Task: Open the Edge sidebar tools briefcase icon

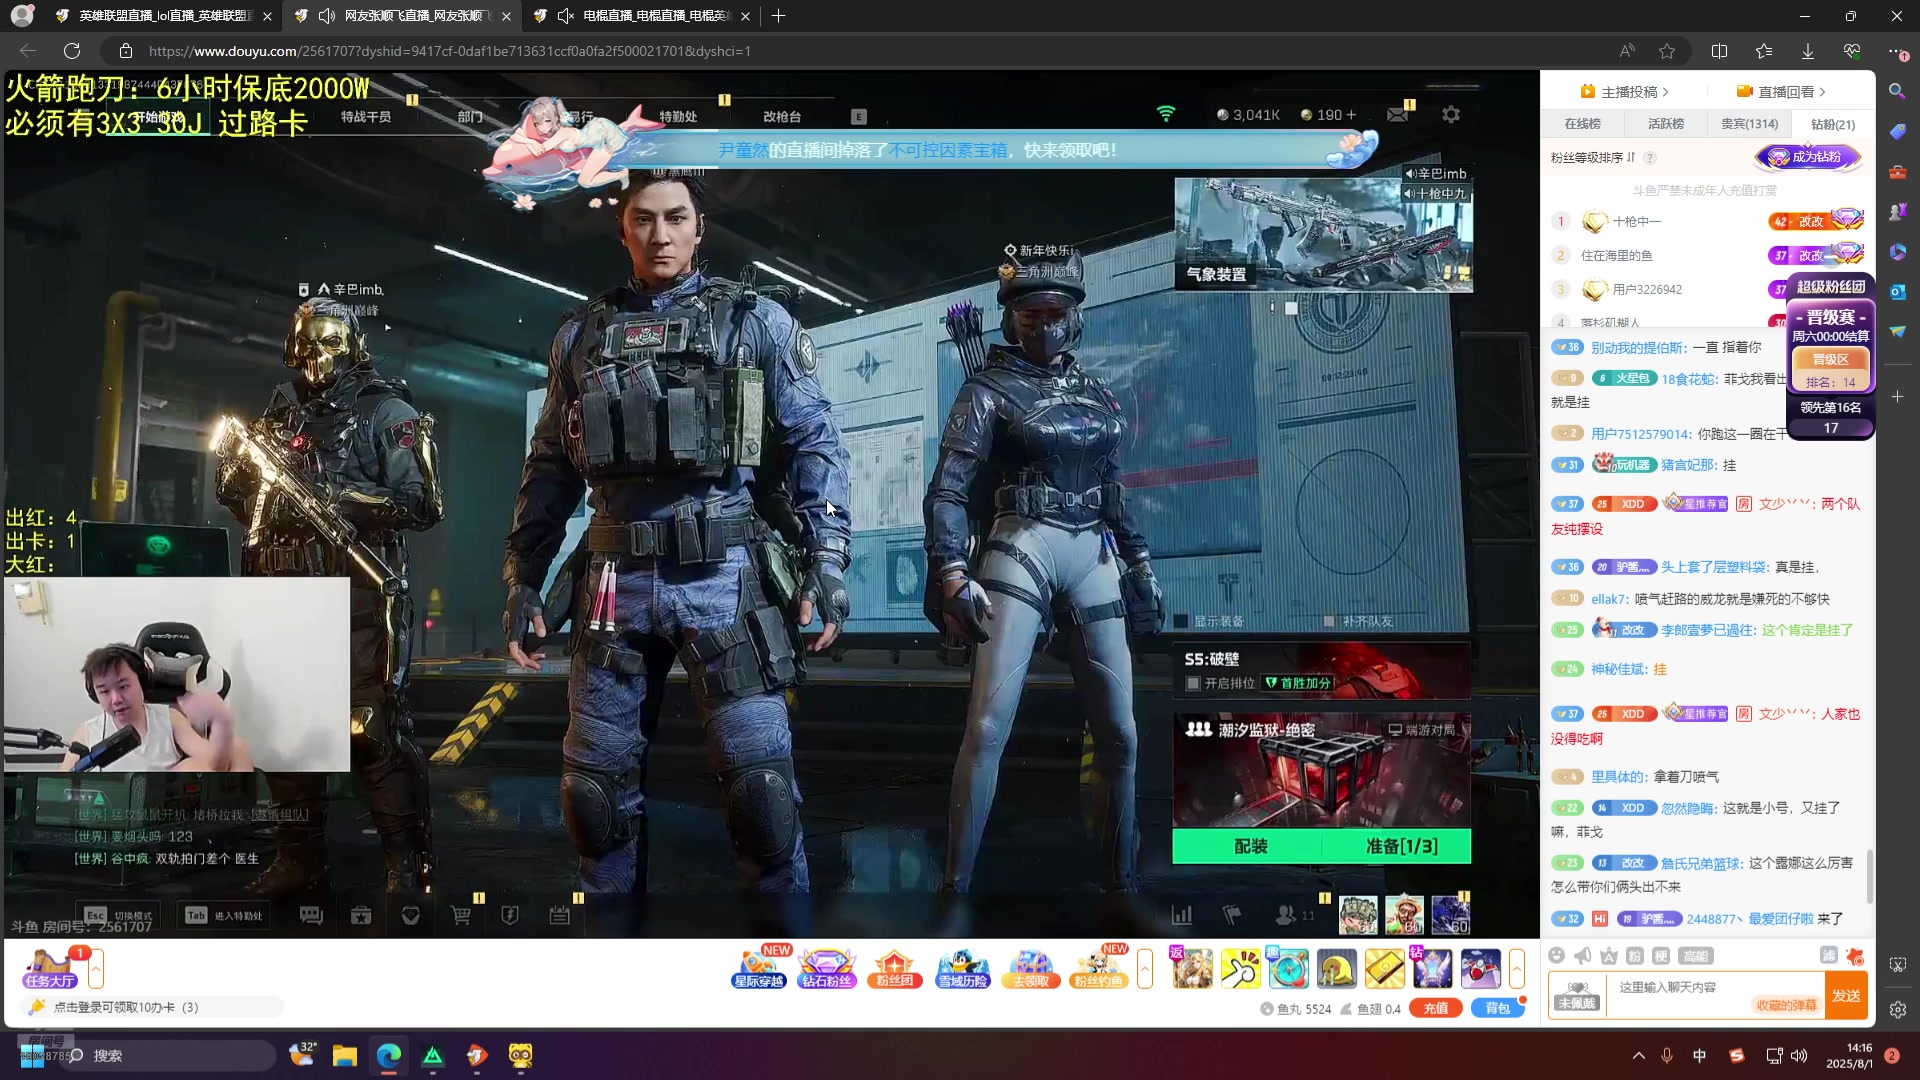Action: point(1897,171)
